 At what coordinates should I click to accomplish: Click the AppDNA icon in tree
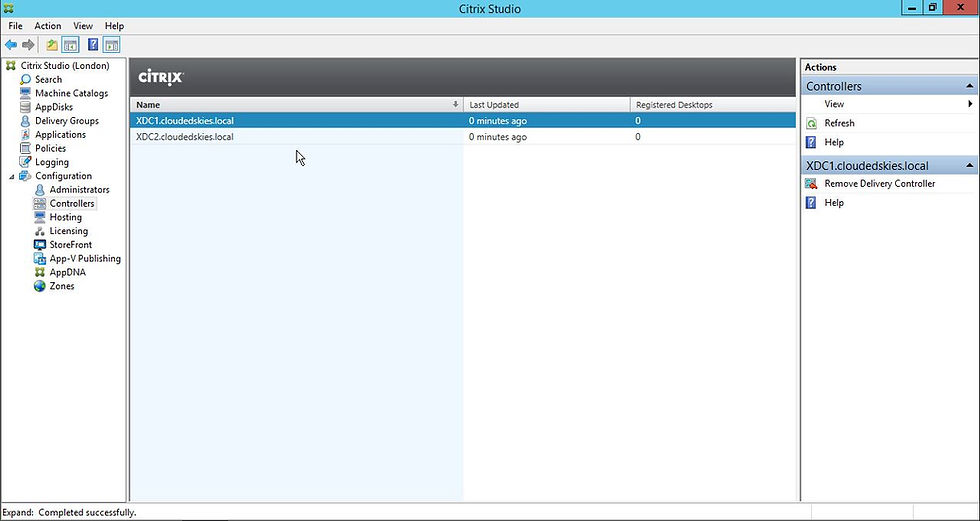coord(39,272)
